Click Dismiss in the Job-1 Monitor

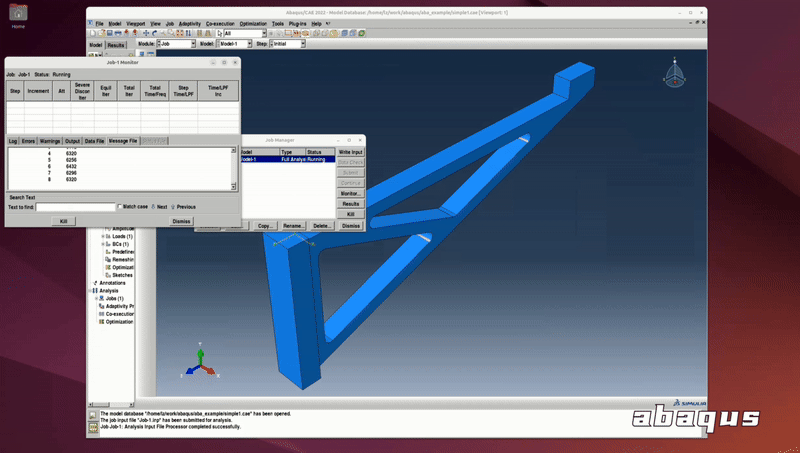[x=181, y=221]
